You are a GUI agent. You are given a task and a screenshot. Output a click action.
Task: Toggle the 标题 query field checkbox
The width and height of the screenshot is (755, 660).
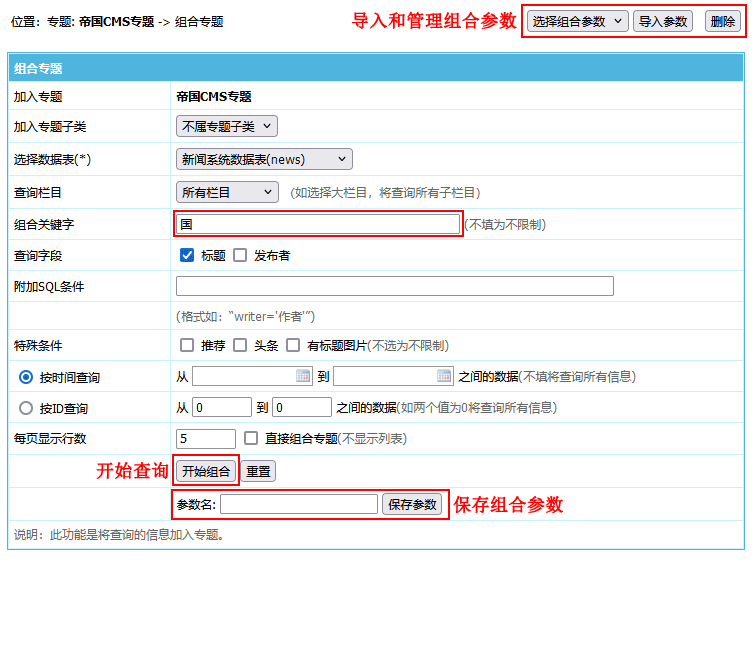point(187,255)
